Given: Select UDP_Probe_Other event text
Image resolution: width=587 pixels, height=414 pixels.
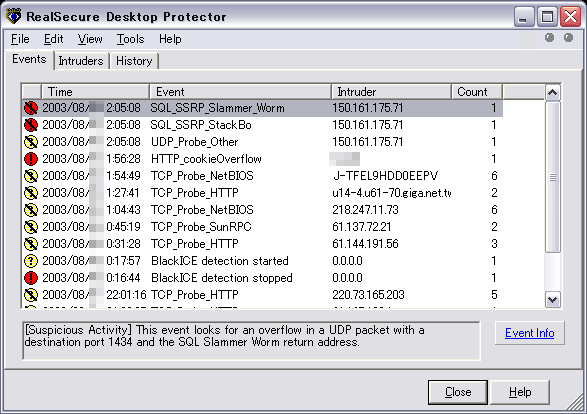Looking at the screenshot, I should point(195,142).
